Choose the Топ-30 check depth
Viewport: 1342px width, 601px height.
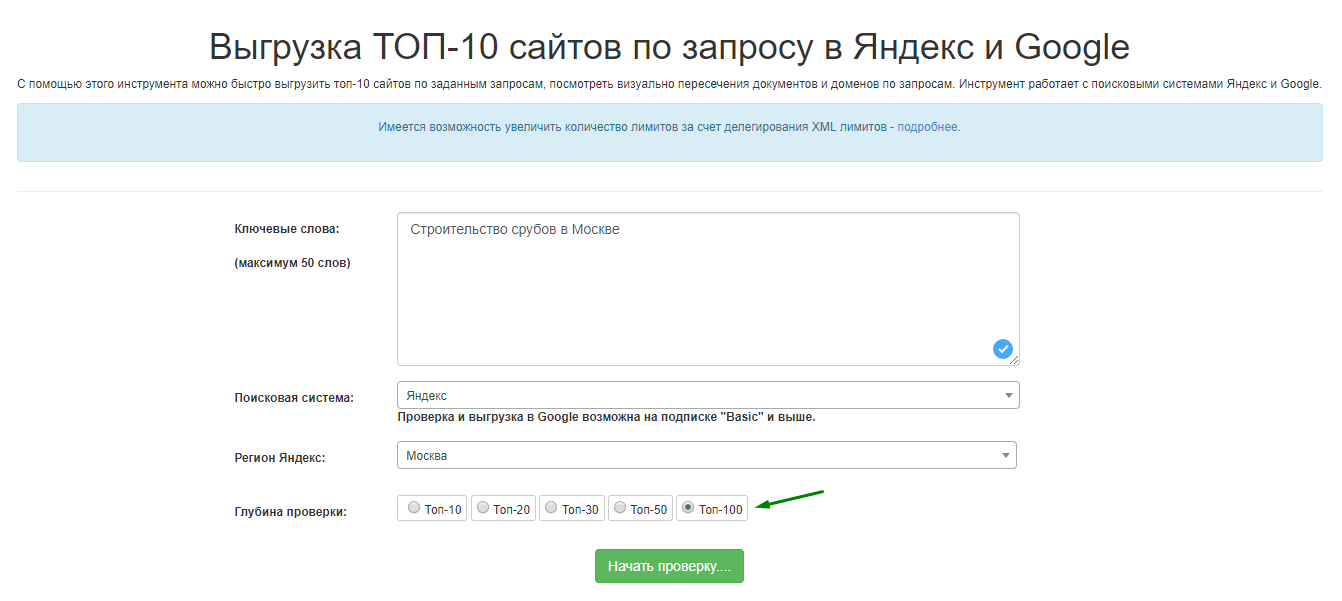[x=572, y=509]
